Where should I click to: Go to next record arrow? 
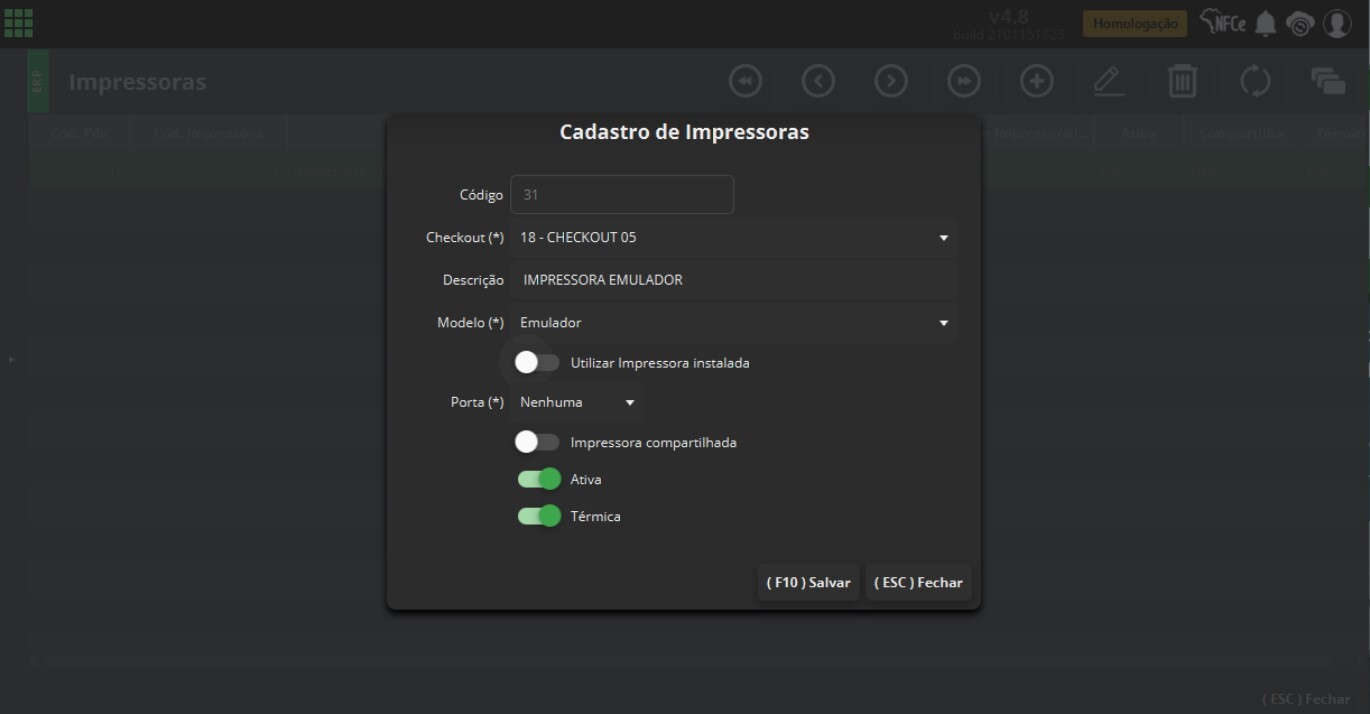(891, 82)
